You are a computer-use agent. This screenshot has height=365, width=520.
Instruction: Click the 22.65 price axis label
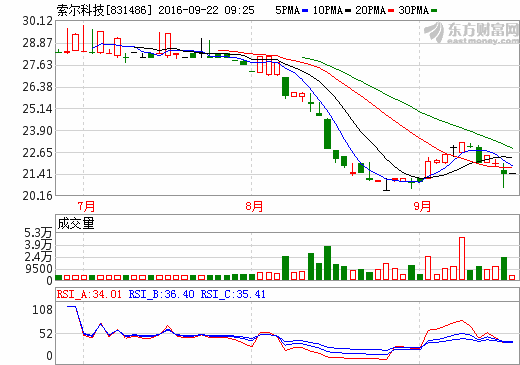tap(38, 152)
